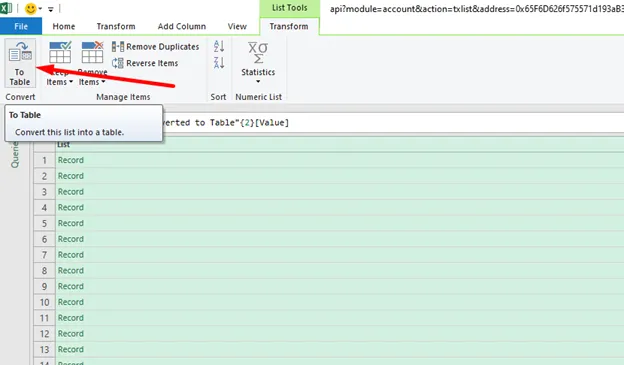Open the Keep Items dropdown

coord(60,64)
